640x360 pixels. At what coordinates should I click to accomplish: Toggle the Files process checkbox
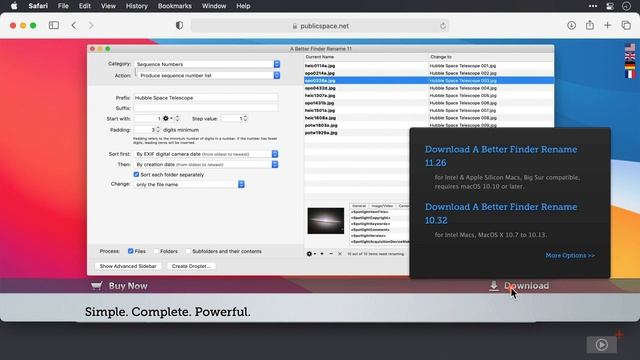pyautogui.click(x=131, y=251)
